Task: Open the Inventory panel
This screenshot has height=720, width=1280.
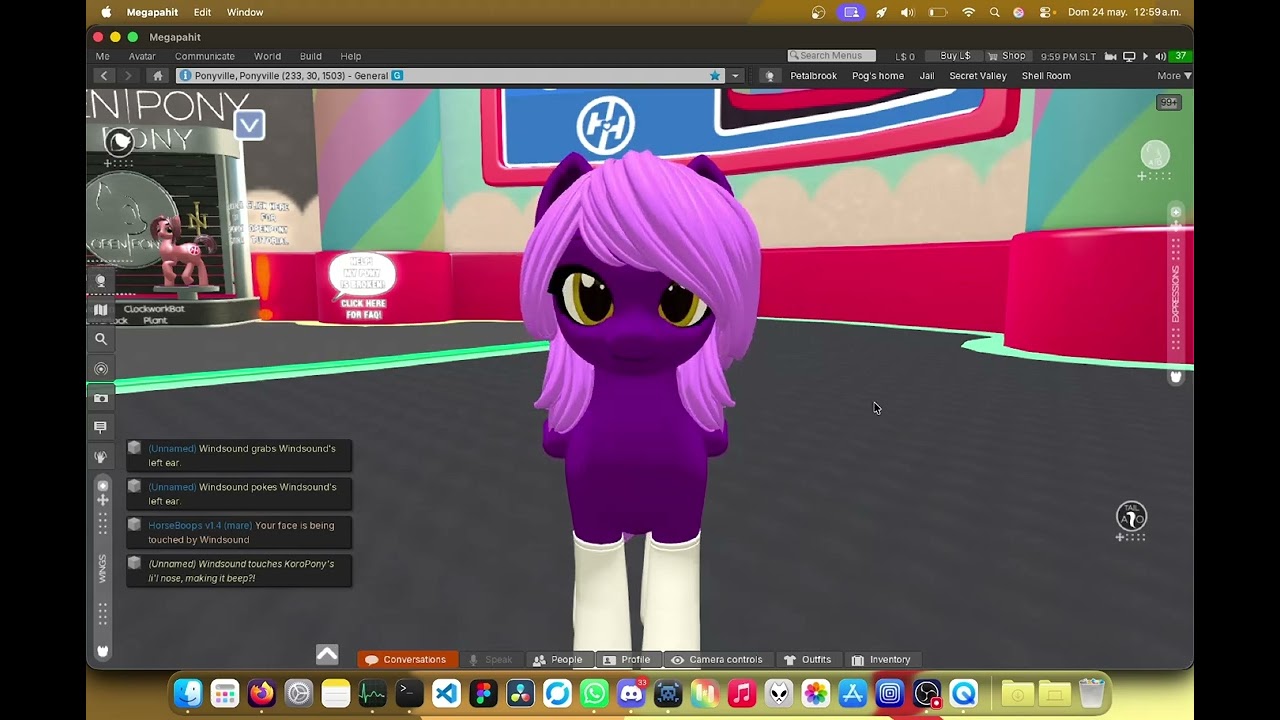Action: click(x=881, y=660)
